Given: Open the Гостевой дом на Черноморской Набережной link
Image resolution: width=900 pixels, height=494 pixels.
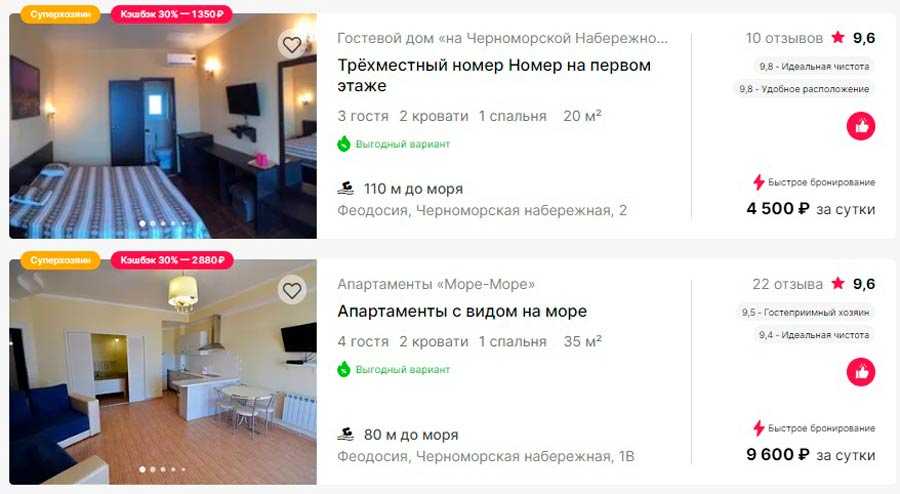Looking at the screenshot, I should tap(502, 38).
